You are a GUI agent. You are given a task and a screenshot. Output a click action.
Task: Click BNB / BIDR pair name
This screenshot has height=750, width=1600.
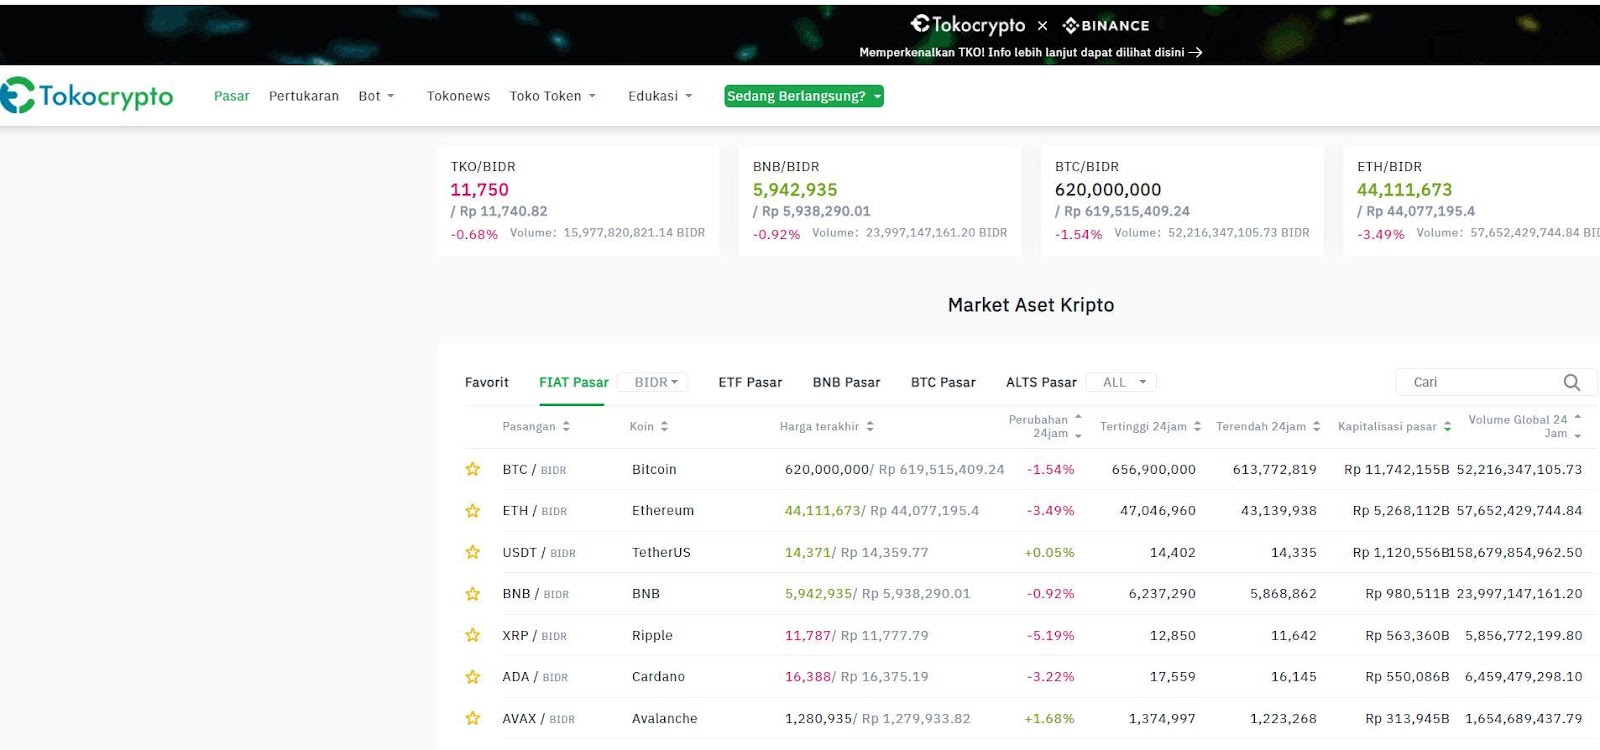[x=535, y=594]
